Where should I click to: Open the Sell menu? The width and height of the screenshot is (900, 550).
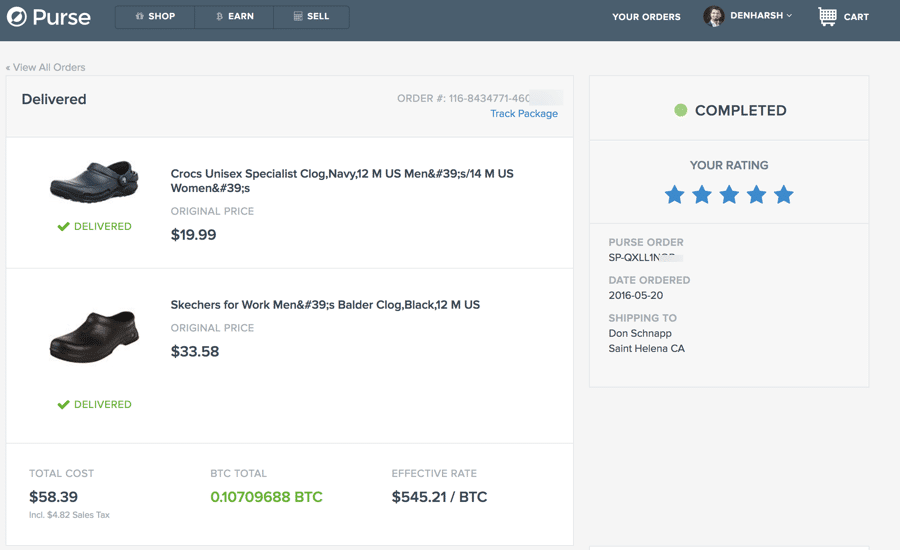(x=312, y=17)
